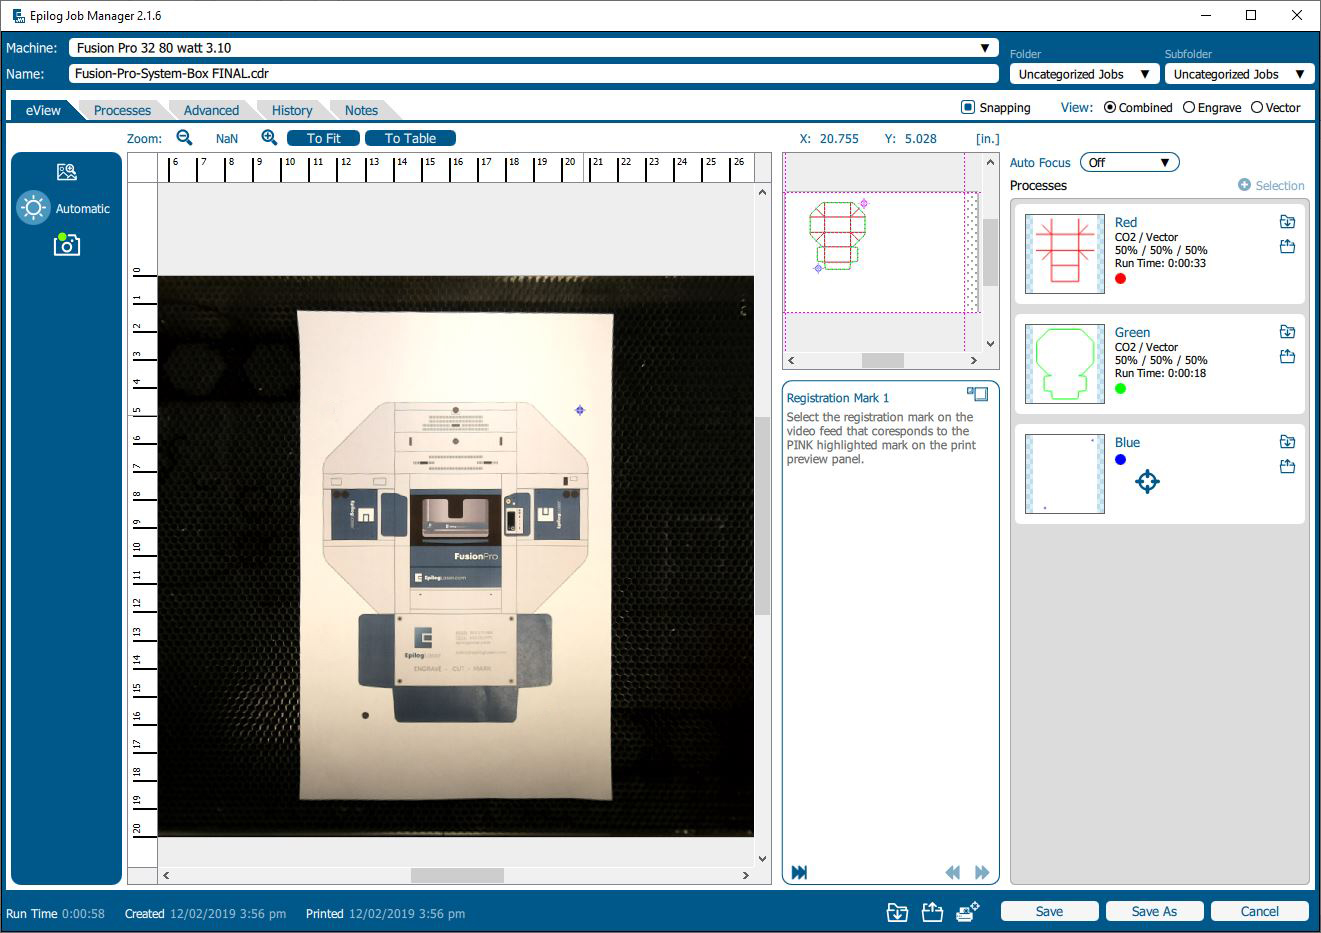Open the Folder dropdown
The width and height of the screenshot is (1321, 933).
pos(1084,74)
